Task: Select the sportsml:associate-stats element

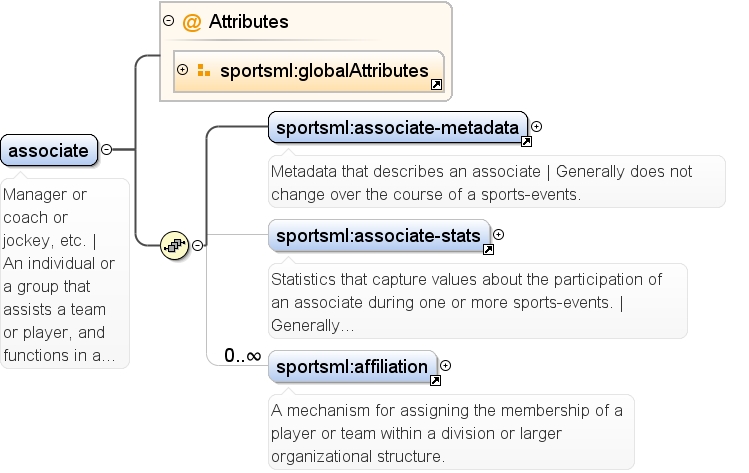Action: 379,236
